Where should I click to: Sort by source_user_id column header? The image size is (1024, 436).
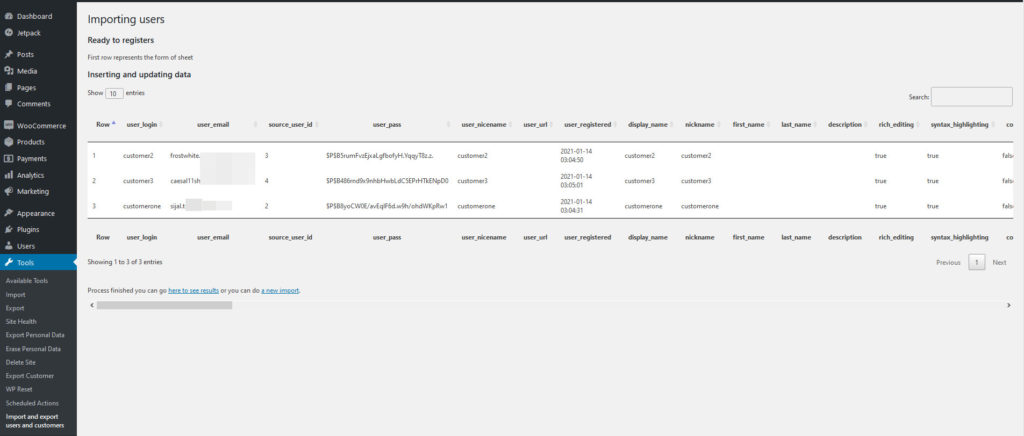pos(291,124)
